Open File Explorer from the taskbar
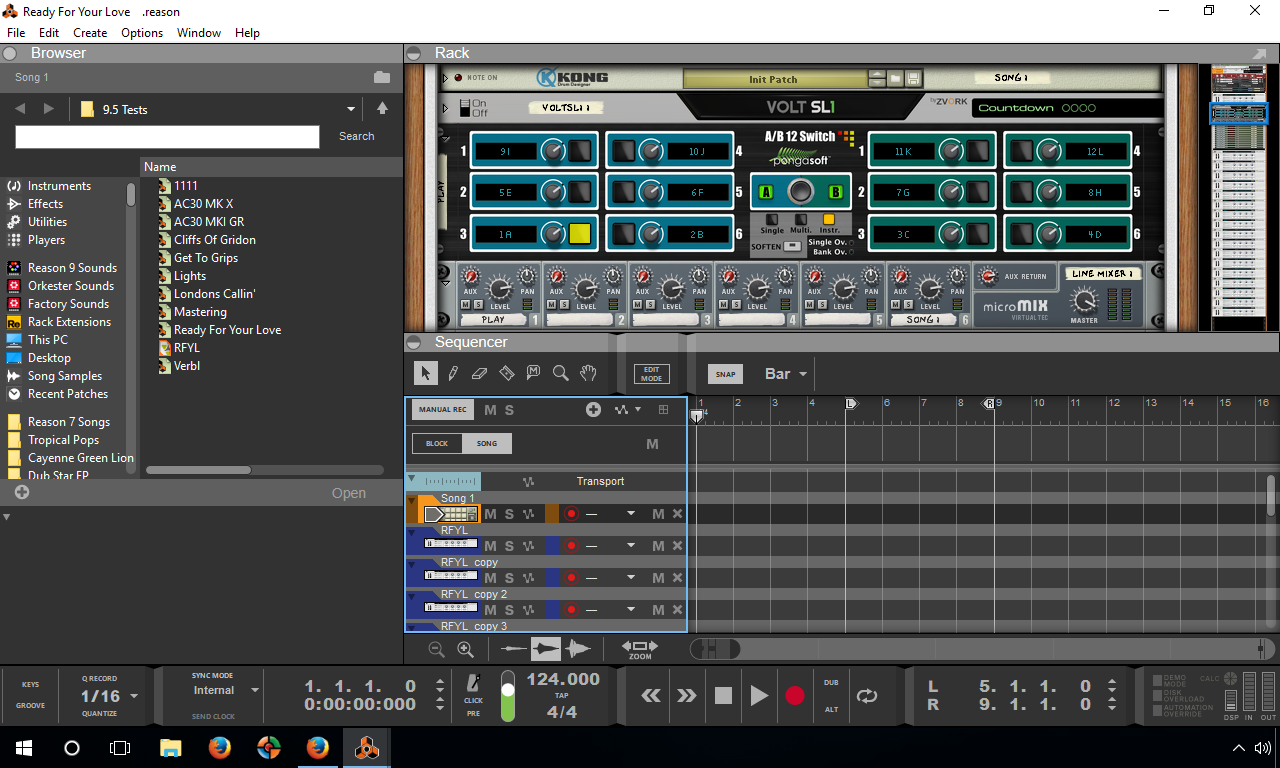This screenshot has width=1280, height=768. coord(171,747)
